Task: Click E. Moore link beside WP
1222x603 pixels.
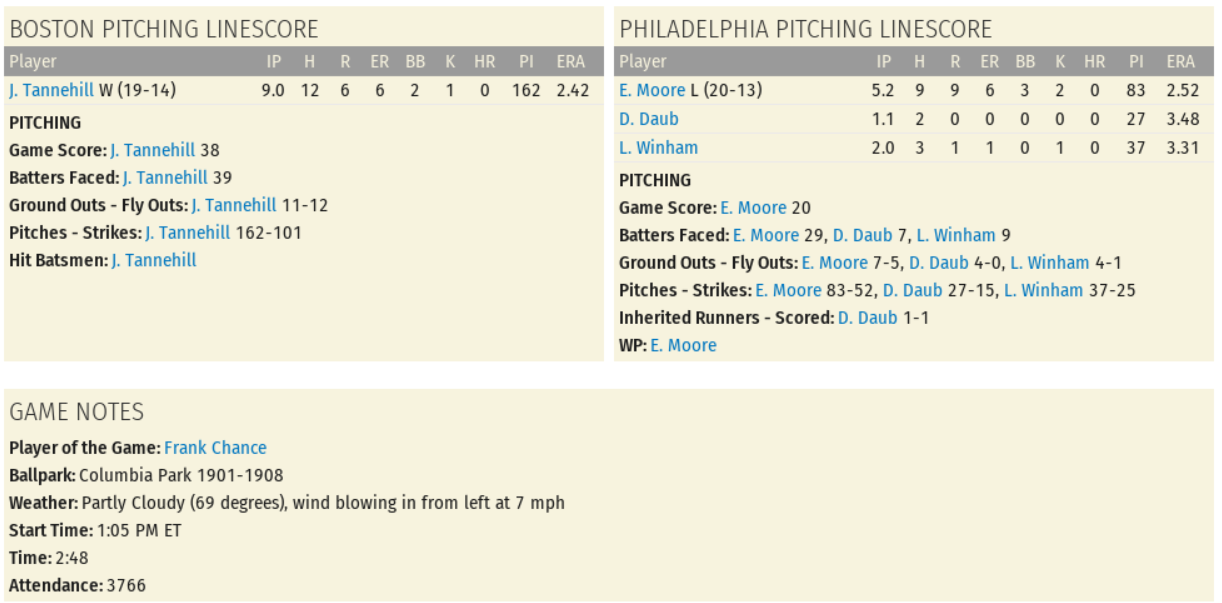Action: pyautogui.click(x=683, y=345)
